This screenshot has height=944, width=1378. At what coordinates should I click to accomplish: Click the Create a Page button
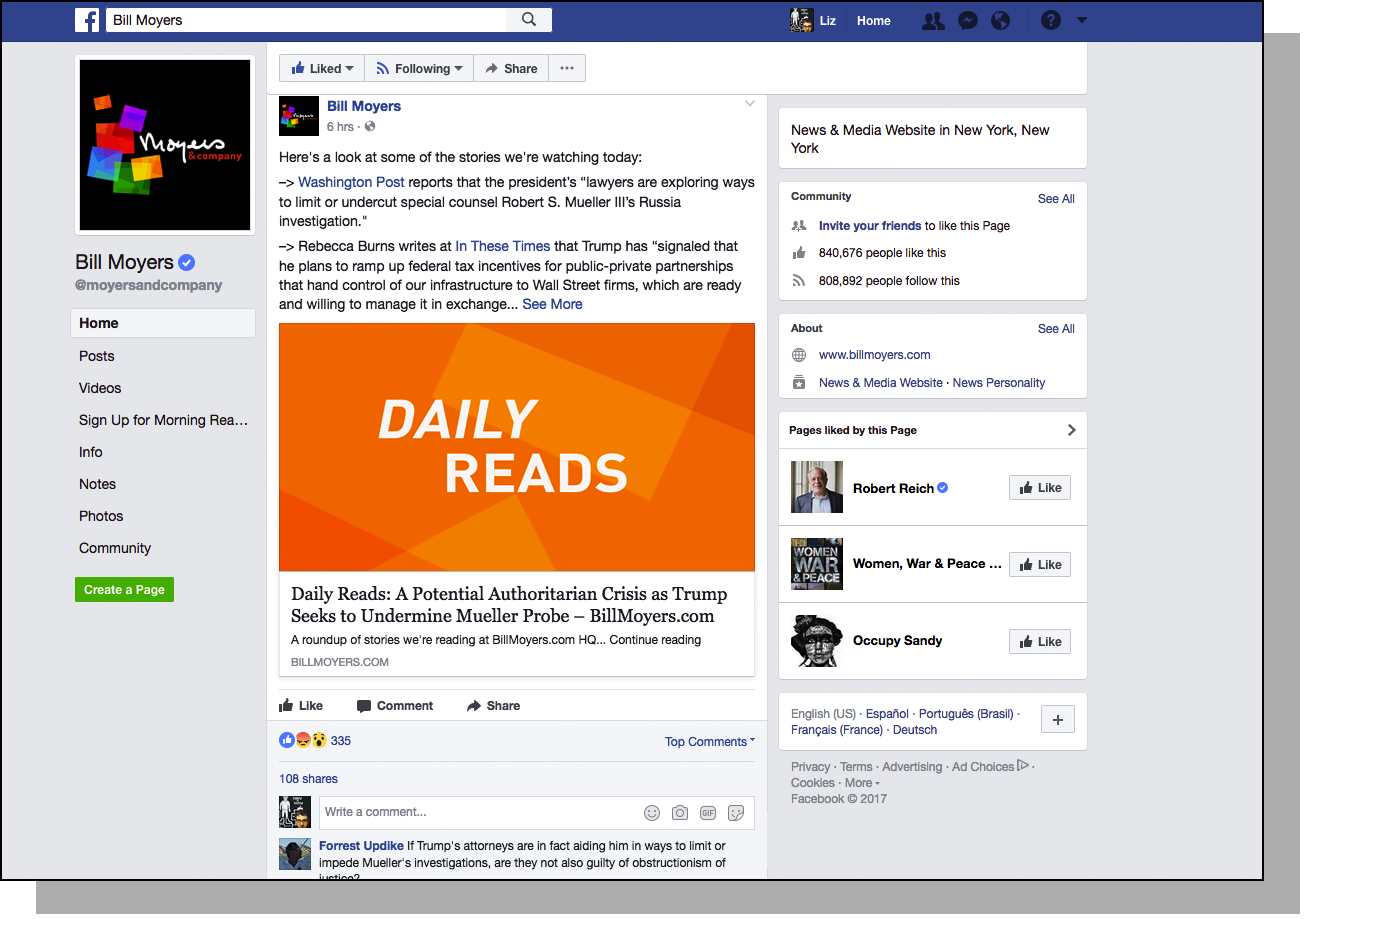coord(124,590)
